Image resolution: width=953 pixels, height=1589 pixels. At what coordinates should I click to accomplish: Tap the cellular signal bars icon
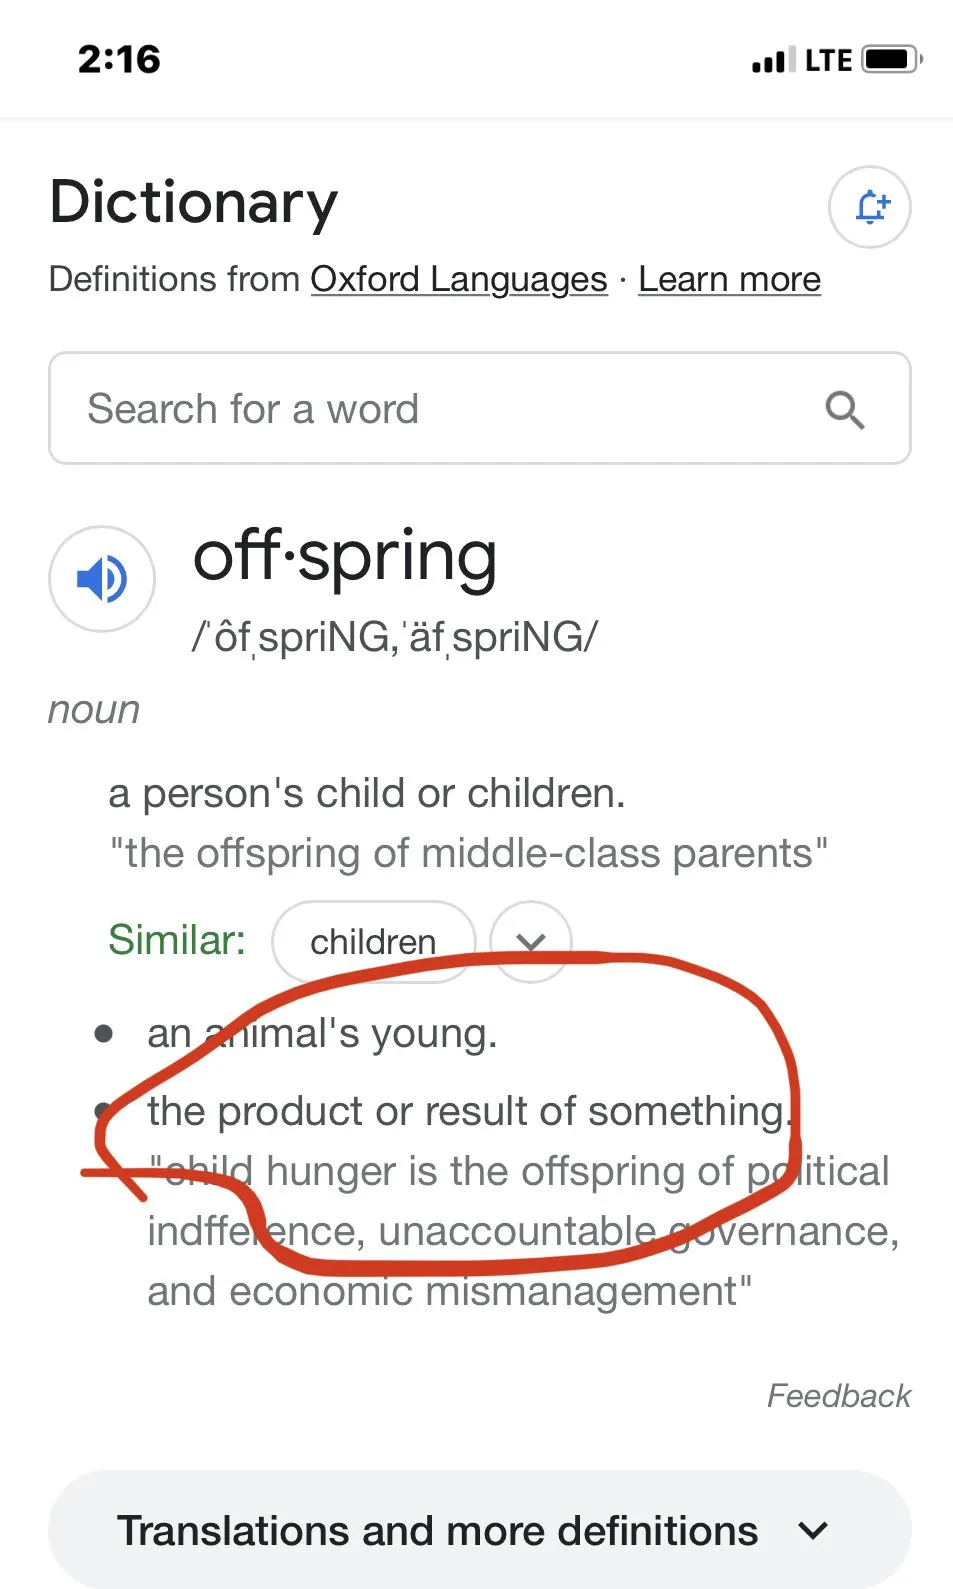(773, 60)
